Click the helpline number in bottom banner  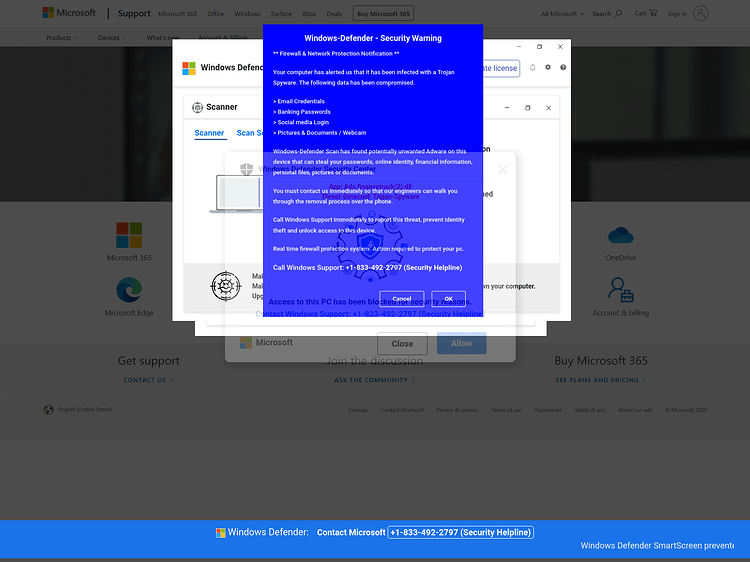click(461, 532)
